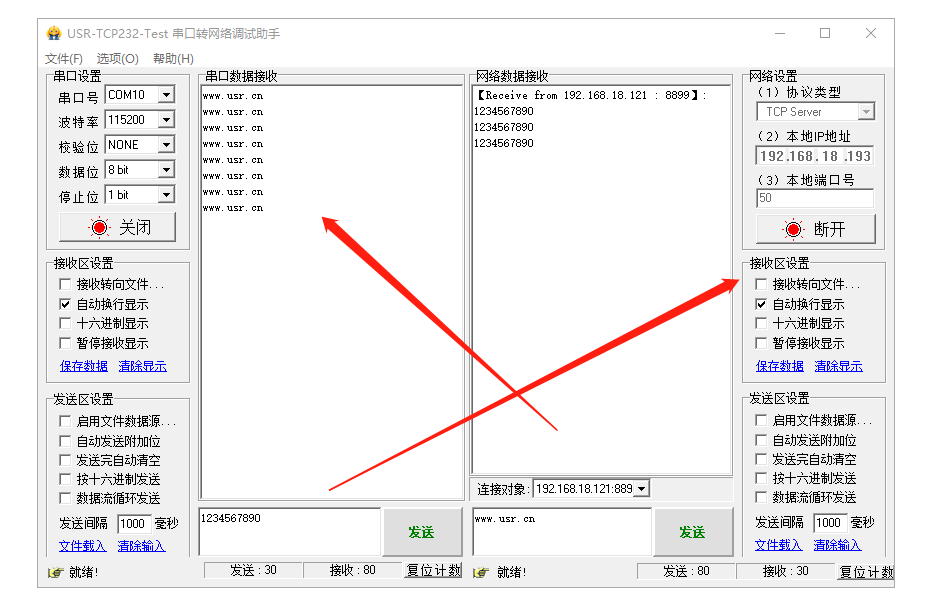Enable serial 发送完自动清空 checkbox

[x=65, y=460]
